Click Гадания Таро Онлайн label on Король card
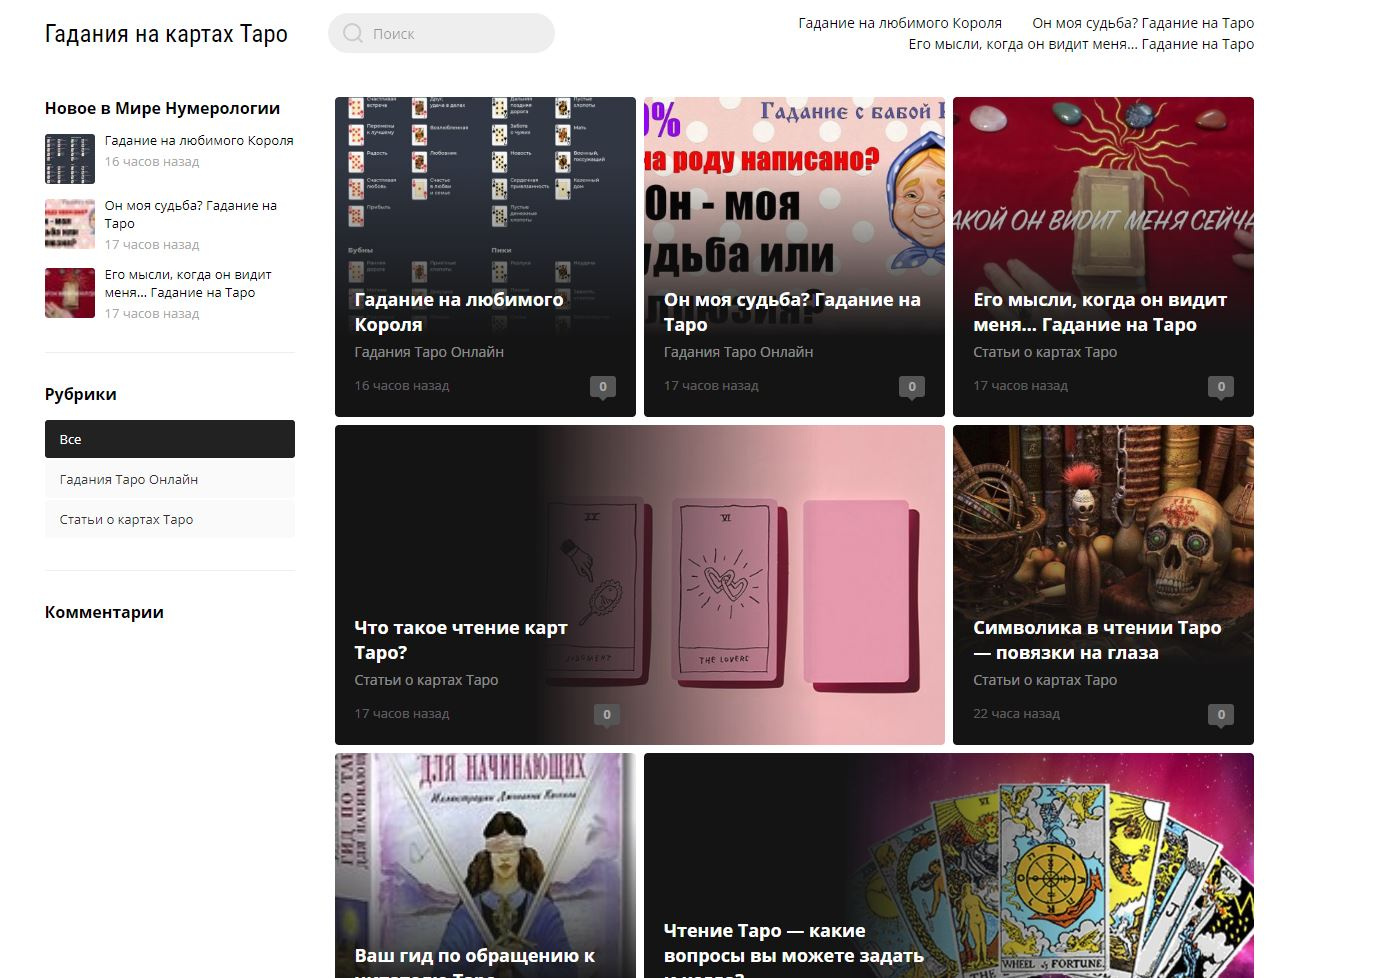Viewport: 1373px width, 978px height. click(429, 352)
